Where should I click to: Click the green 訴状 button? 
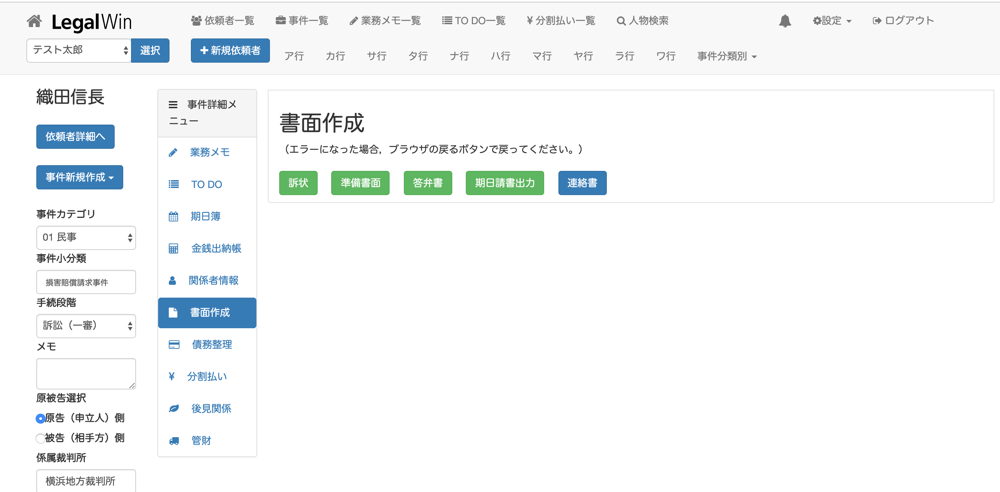tap(298, 183)
